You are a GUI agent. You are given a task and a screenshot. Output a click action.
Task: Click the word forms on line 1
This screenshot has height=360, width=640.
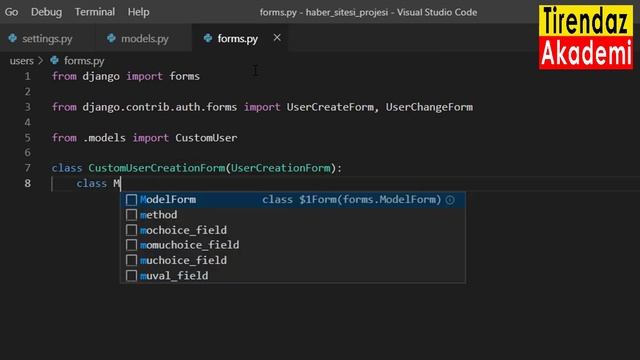point(184,76)
